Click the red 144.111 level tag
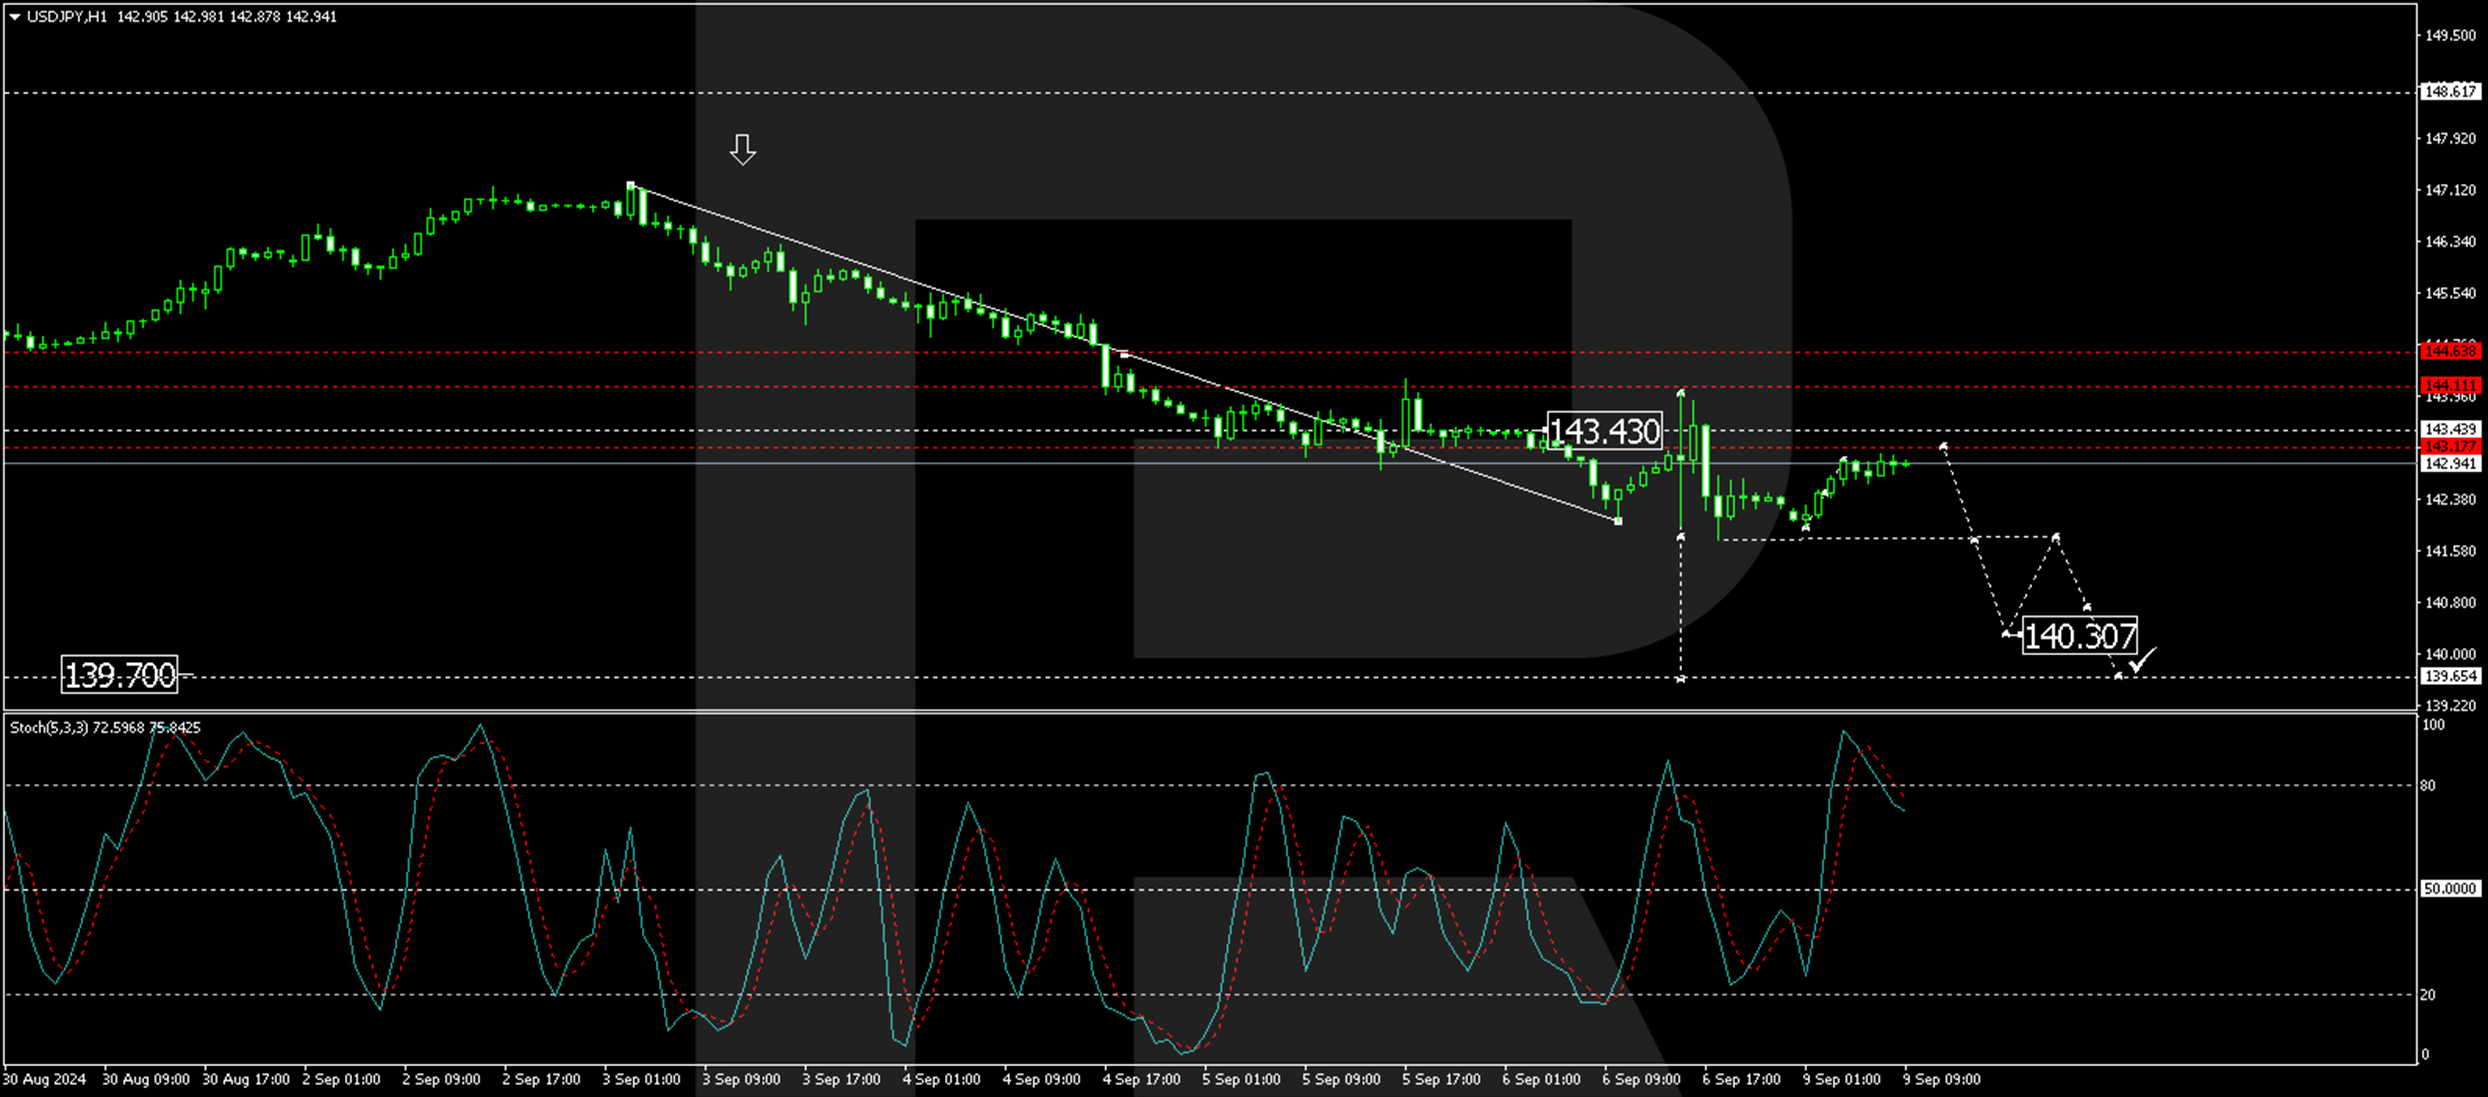The width and height of the screenshot is (2488, 1097). 2450,385
